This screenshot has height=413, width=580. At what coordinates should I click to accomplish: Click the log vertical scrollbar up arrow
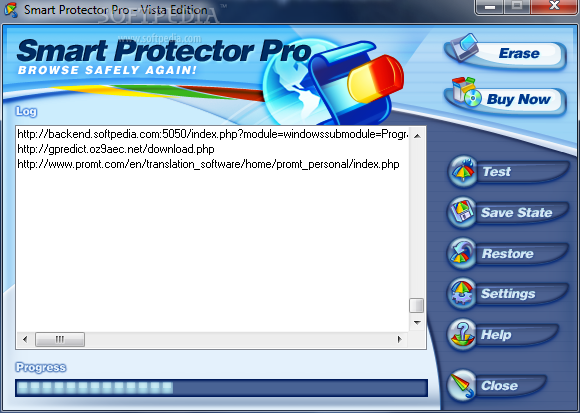417,136
